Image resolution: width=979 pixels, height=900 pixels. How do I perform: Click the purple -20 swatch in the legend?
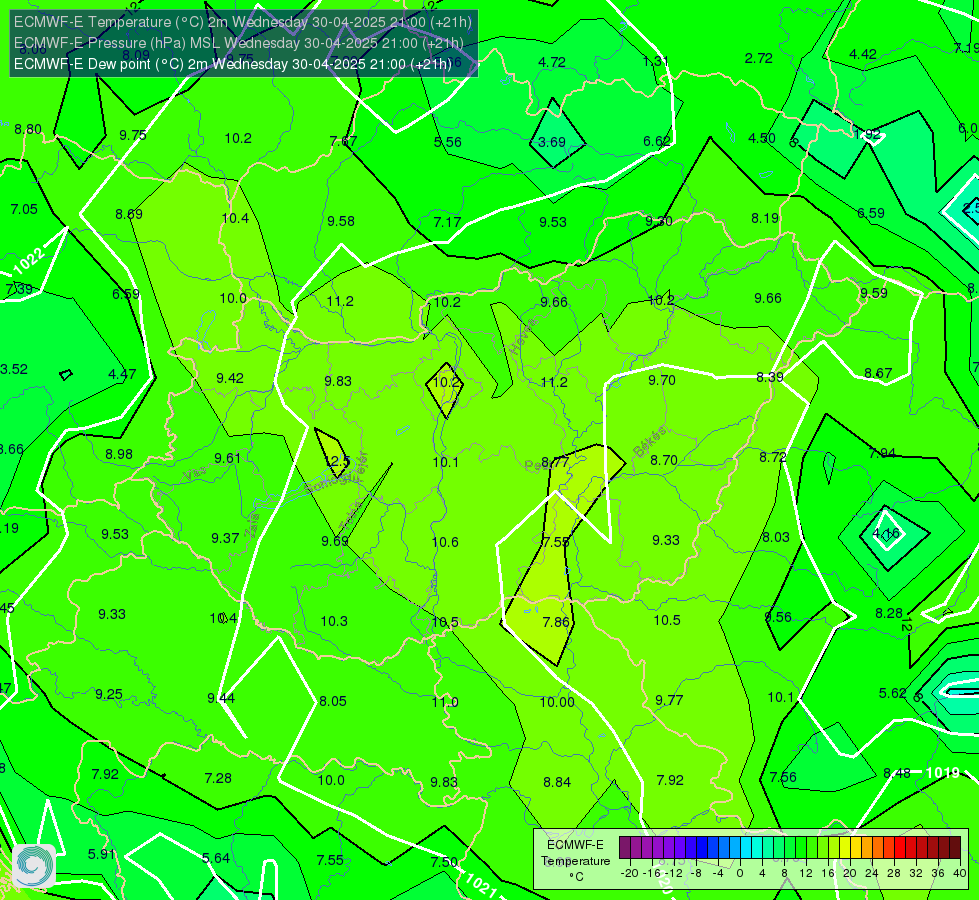[624, 848]
